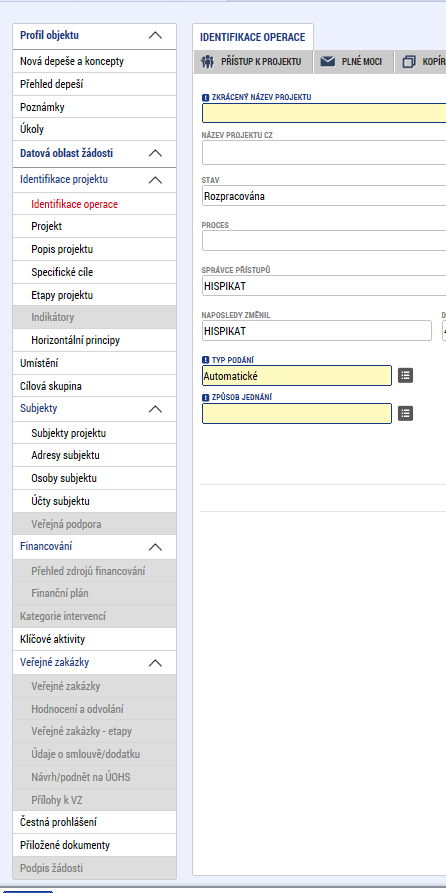
Task: Collapse the Veřejné zakázky group chevron
Action: coord(155,663)
